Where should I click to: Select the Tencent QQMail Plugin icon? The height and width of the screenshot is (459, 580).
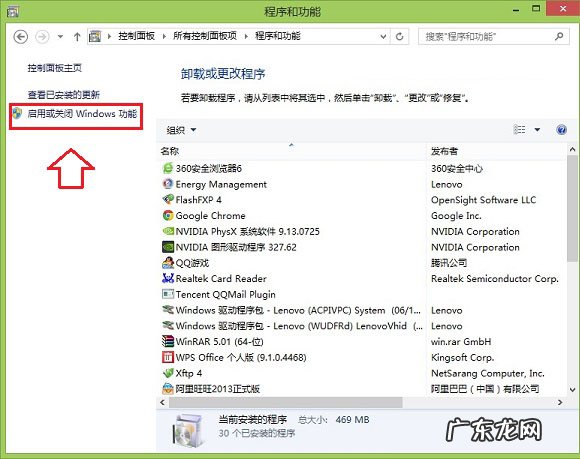pyautogui.click(x=168, y=294)
